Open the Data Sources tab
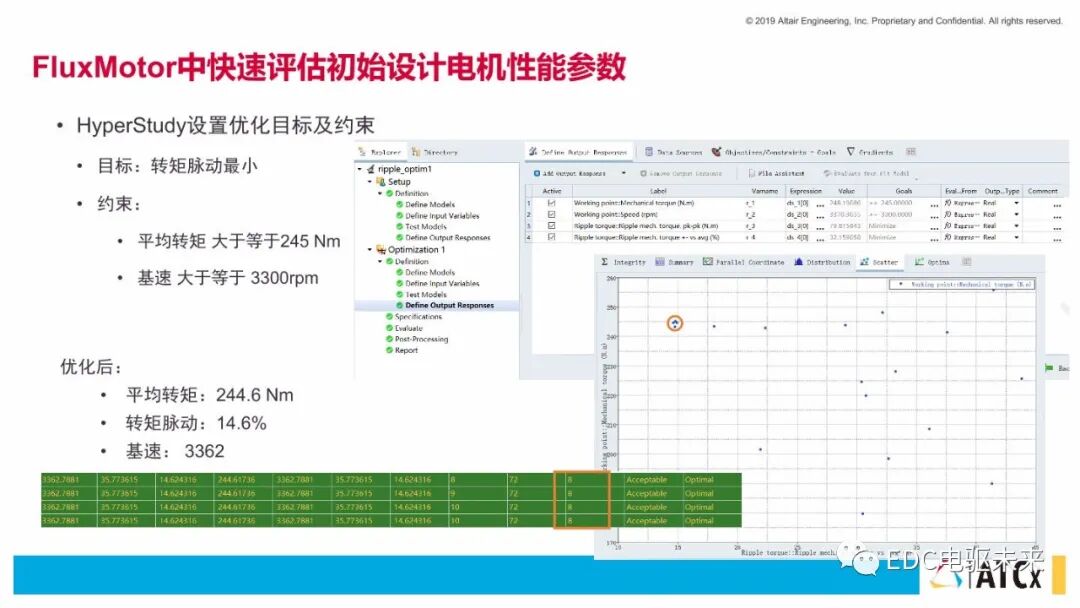Screen dimensions: 1080x608 (674, 151)
